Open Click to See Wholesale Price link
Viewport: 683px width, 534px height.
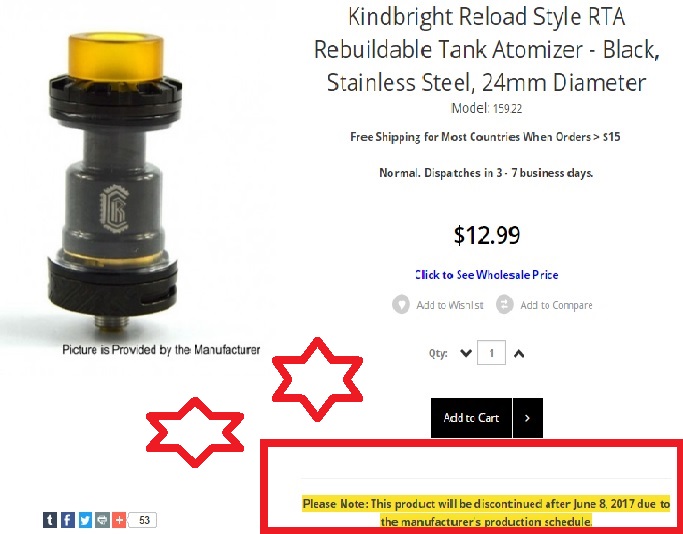click(x=487, y=275)
